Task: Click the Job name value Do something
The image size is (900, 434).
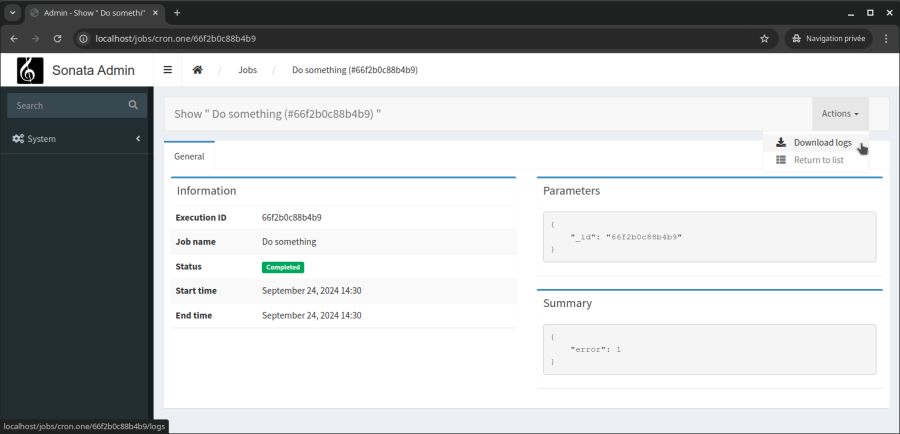Action: pos(289,242)
